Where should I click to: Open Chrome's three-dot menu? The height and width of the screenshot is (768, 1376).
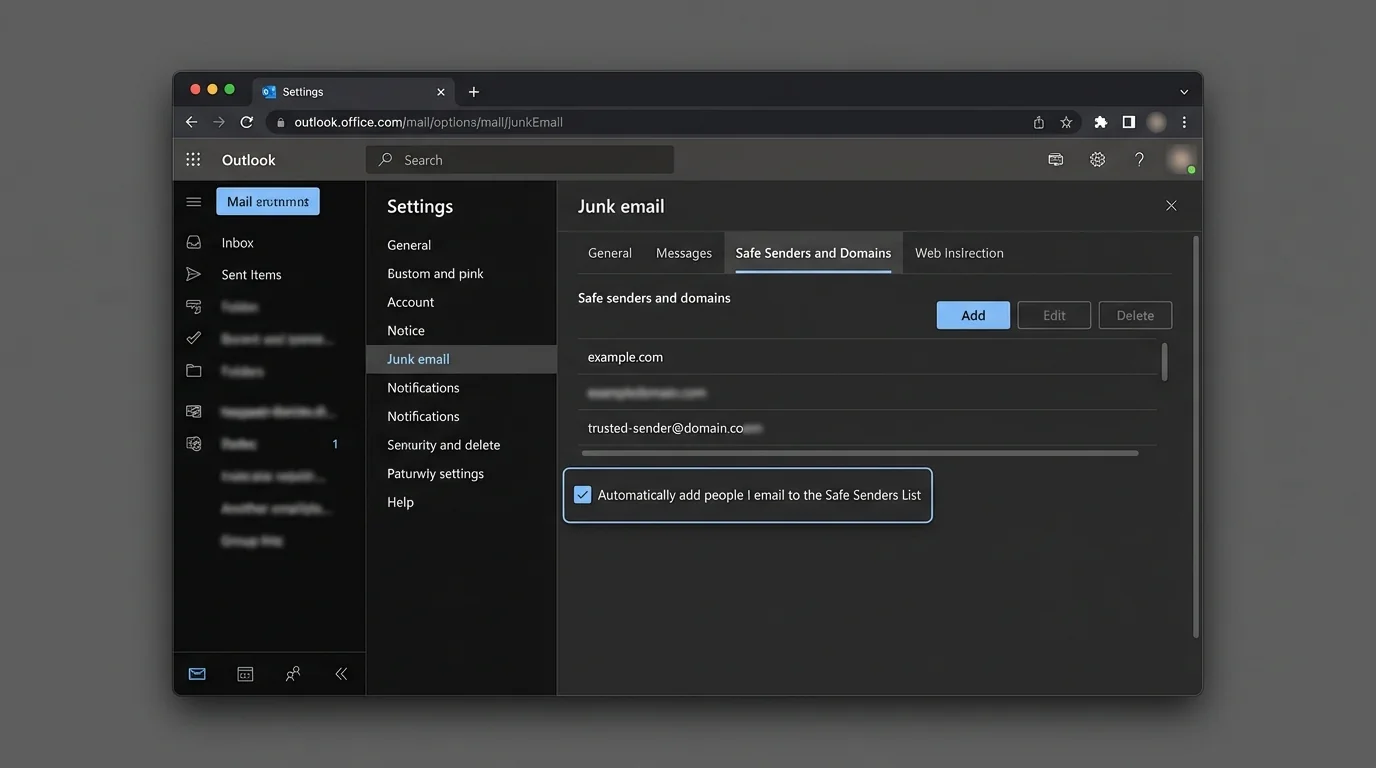click(1184, 121)
